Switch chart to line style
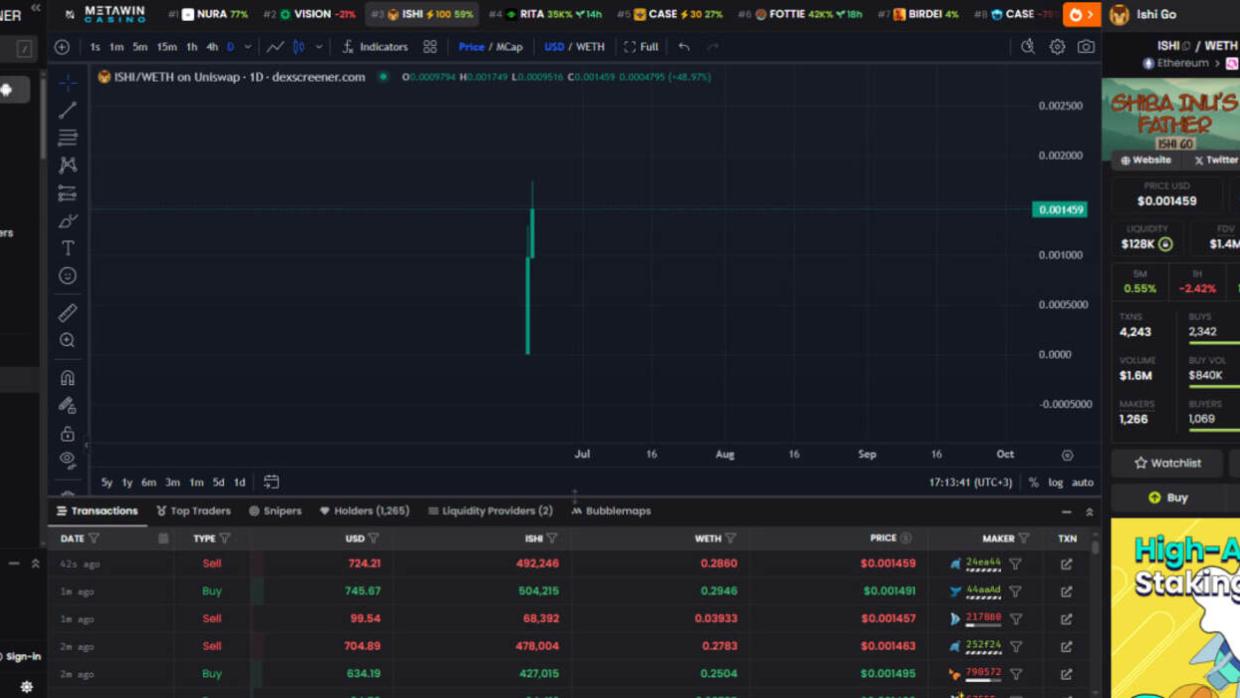Screen dimensions: 1240x698 point(275,47)
